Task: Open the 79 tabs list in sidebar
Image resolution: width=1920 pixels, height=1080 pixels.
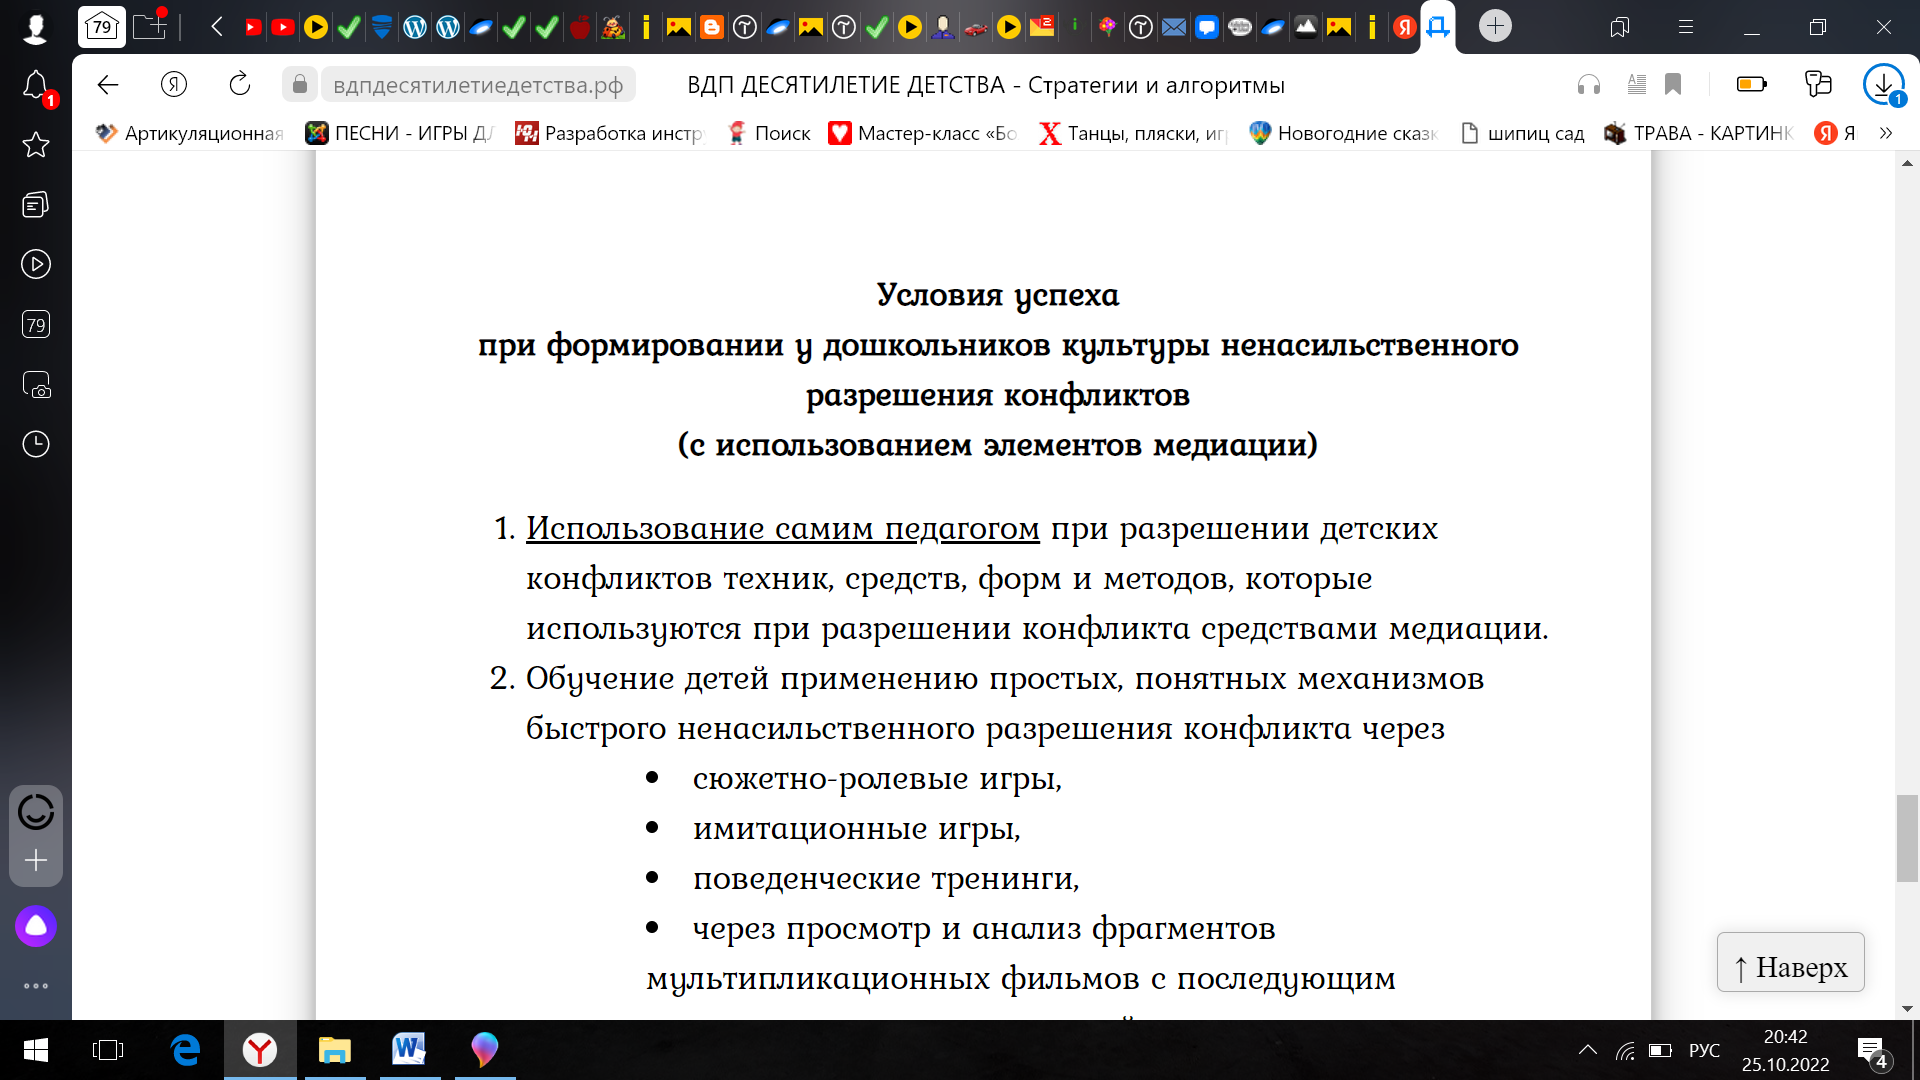Action: tap(36, 324)
